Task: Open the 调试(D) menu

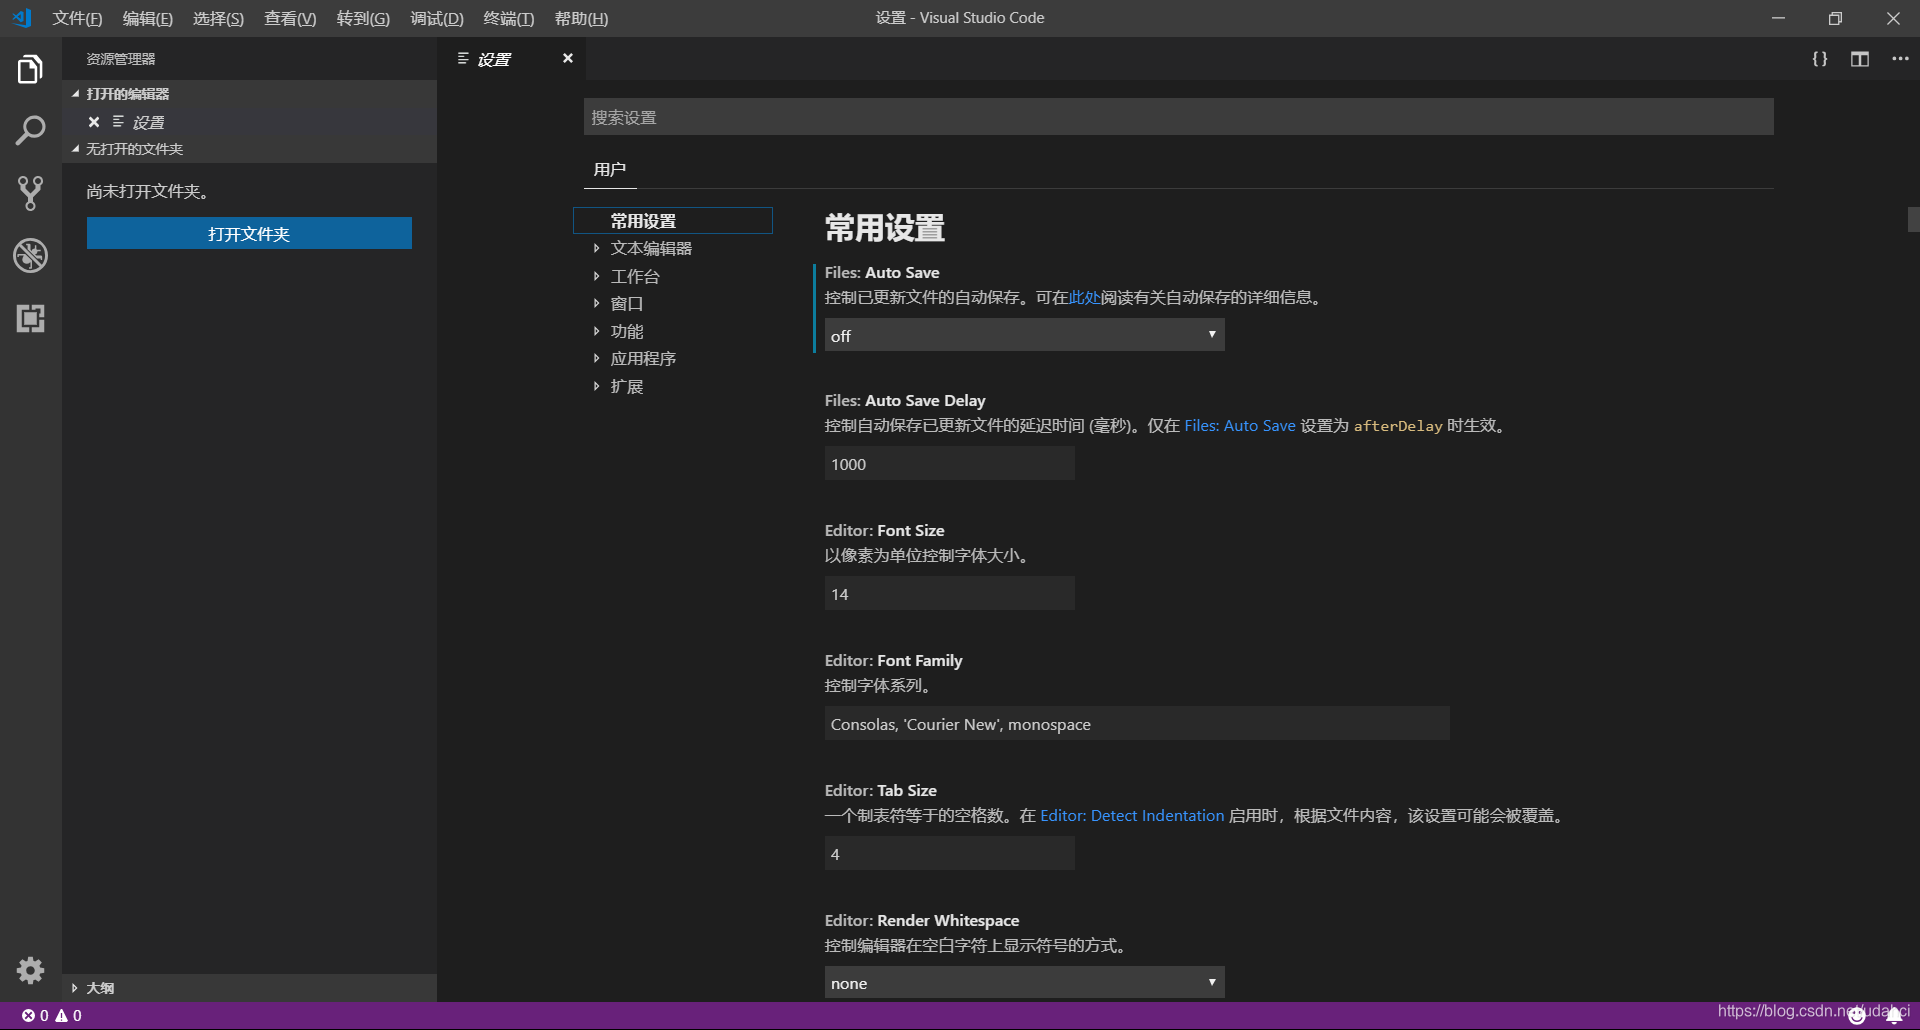Action: click(x=437, y=18)
